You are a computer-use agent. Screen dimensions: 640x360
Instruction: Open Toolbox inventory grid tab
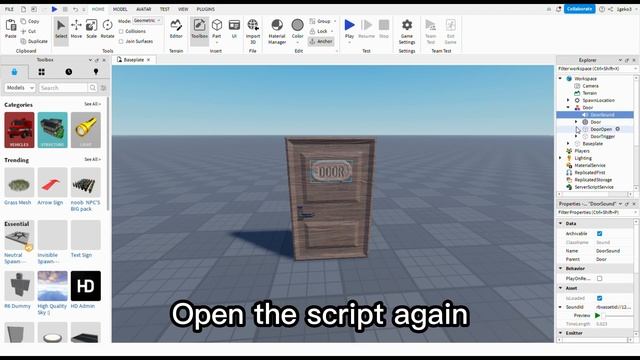41,72
